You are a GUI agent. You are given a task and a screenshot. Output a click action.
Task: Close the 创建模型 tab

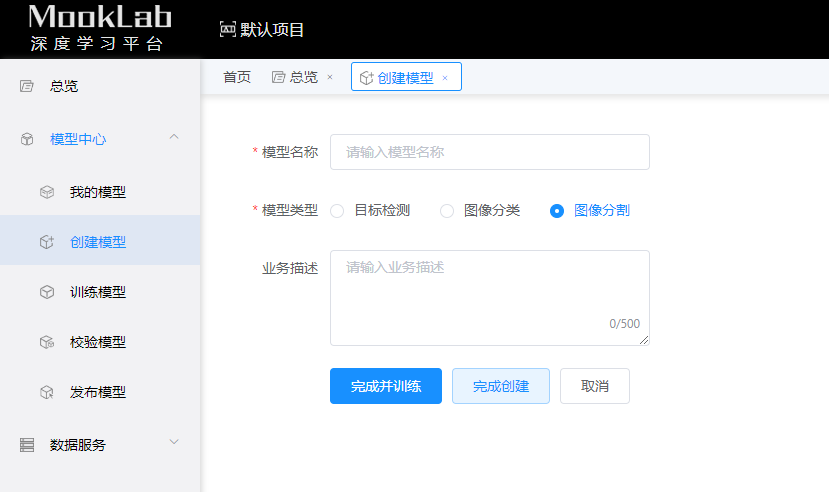coord(445,77)
